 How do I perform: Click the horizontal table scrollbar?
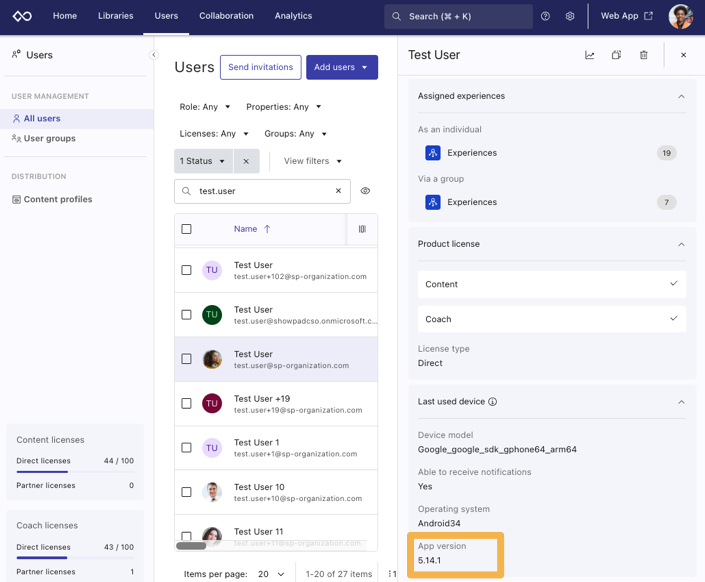click(x=191, y=546)
